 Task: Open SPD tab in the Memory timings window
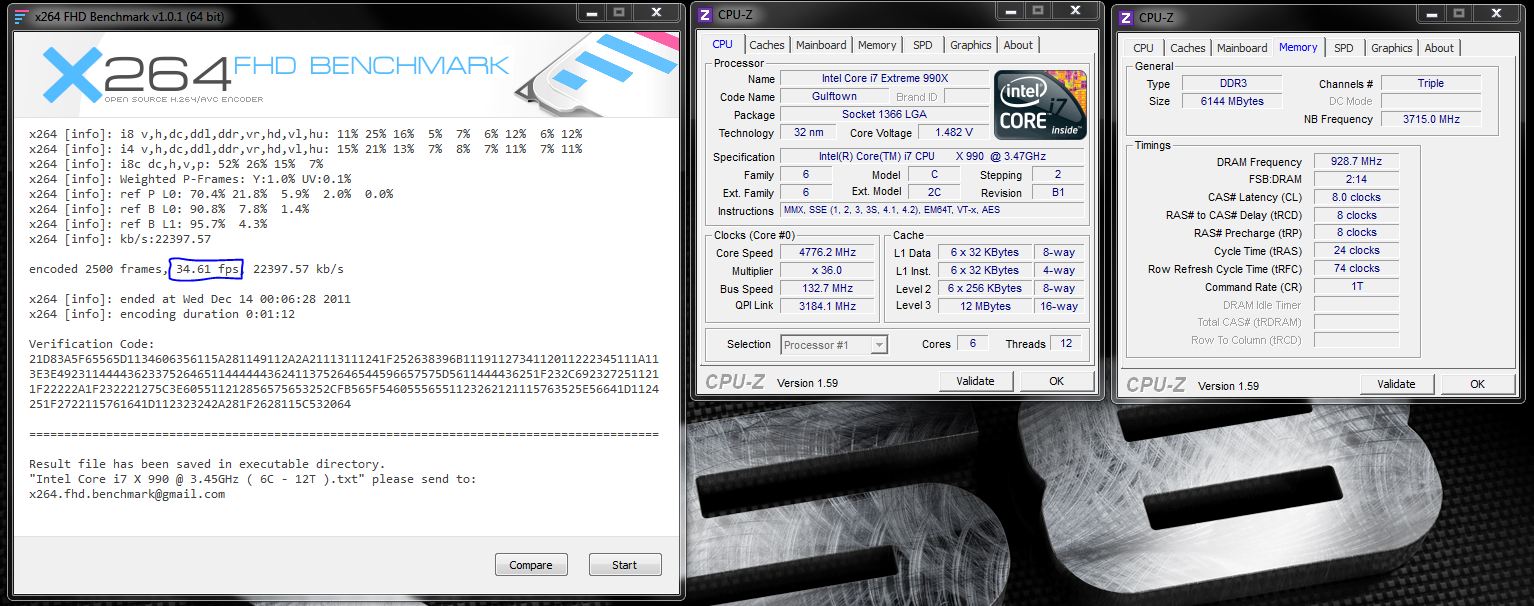coord(1344,48)
